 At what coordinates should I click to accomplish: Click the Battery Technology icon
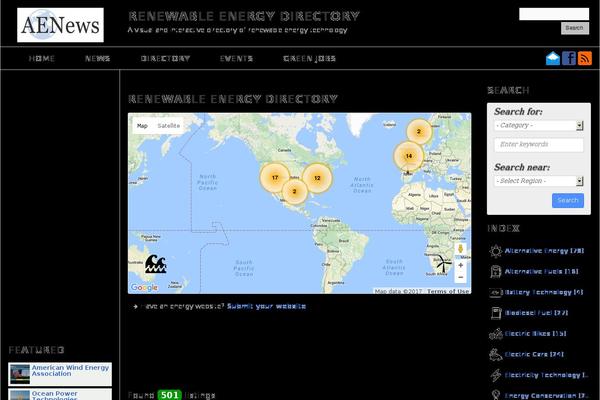point(496,293)
